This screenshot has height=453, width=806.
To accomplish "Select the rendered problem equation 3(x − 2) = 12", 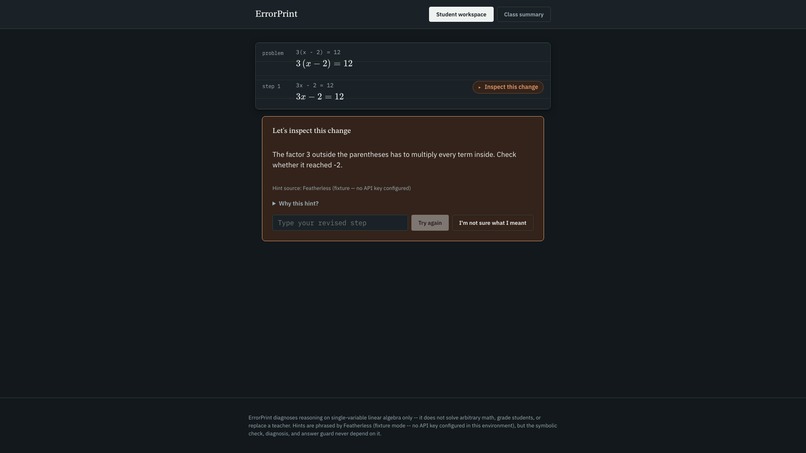I will 324,64.
